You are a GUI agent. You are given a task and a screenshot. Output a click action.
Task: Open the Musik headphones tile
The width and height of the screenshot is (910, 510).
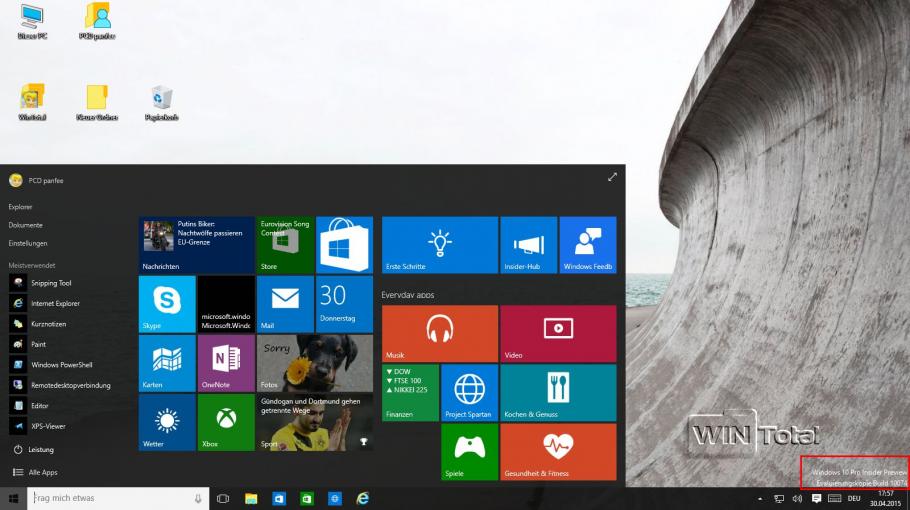[440, 334]
